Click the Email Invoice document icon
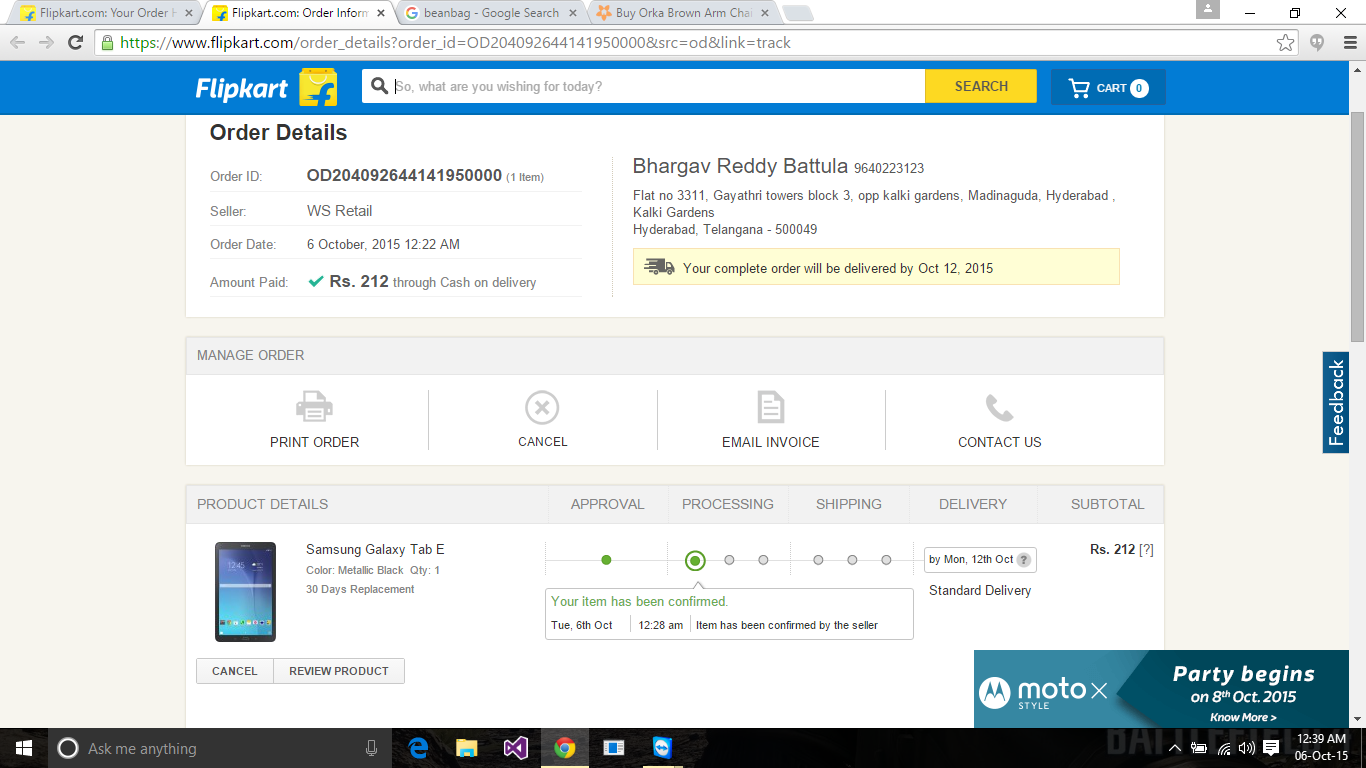 tap(770, 407)
